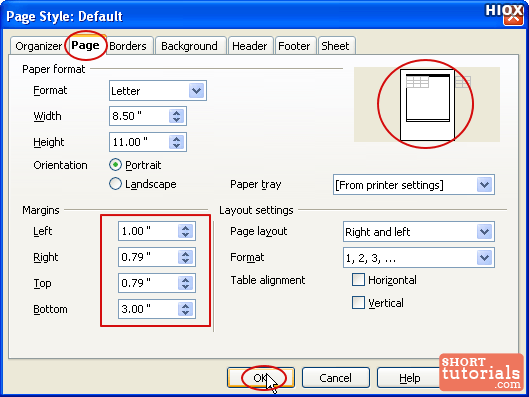The image size is (529, 397).
Task: Switch to the Footer tab
Action: (294, 46)
